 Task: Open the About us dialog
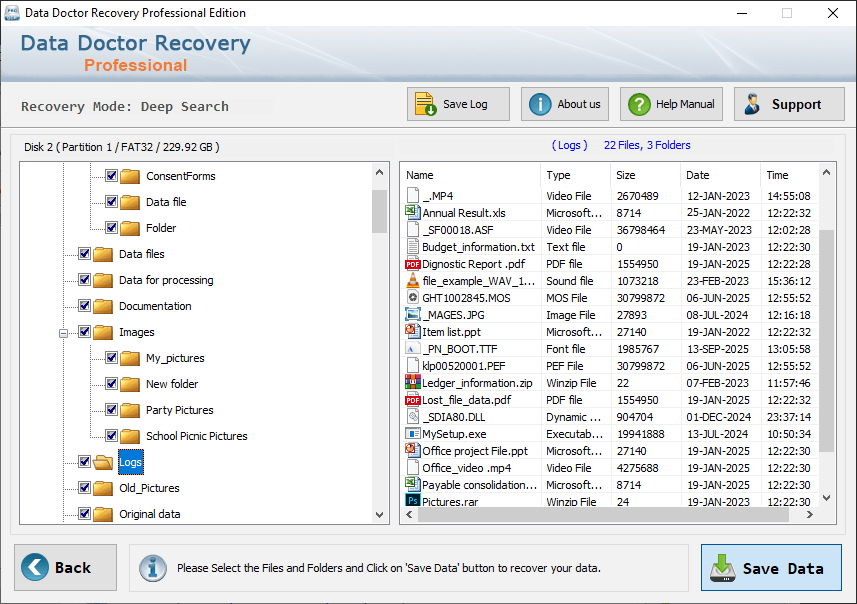tap(565, 104)
